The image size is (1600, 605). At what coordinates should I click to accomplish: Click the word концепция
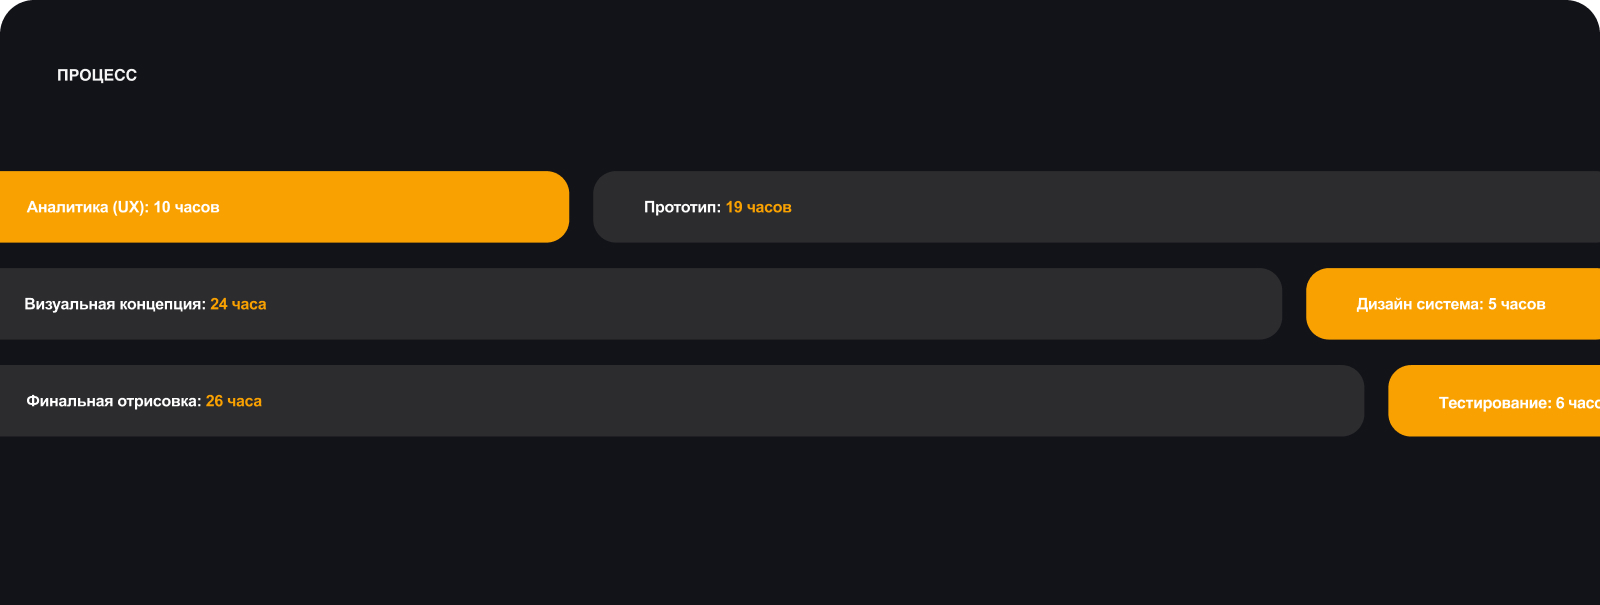162,304
